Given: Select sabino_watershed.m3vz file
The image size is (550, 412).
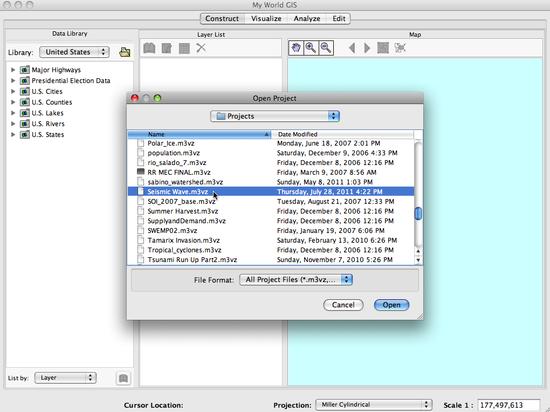Looking at the screenshot, I should point(271,182).
